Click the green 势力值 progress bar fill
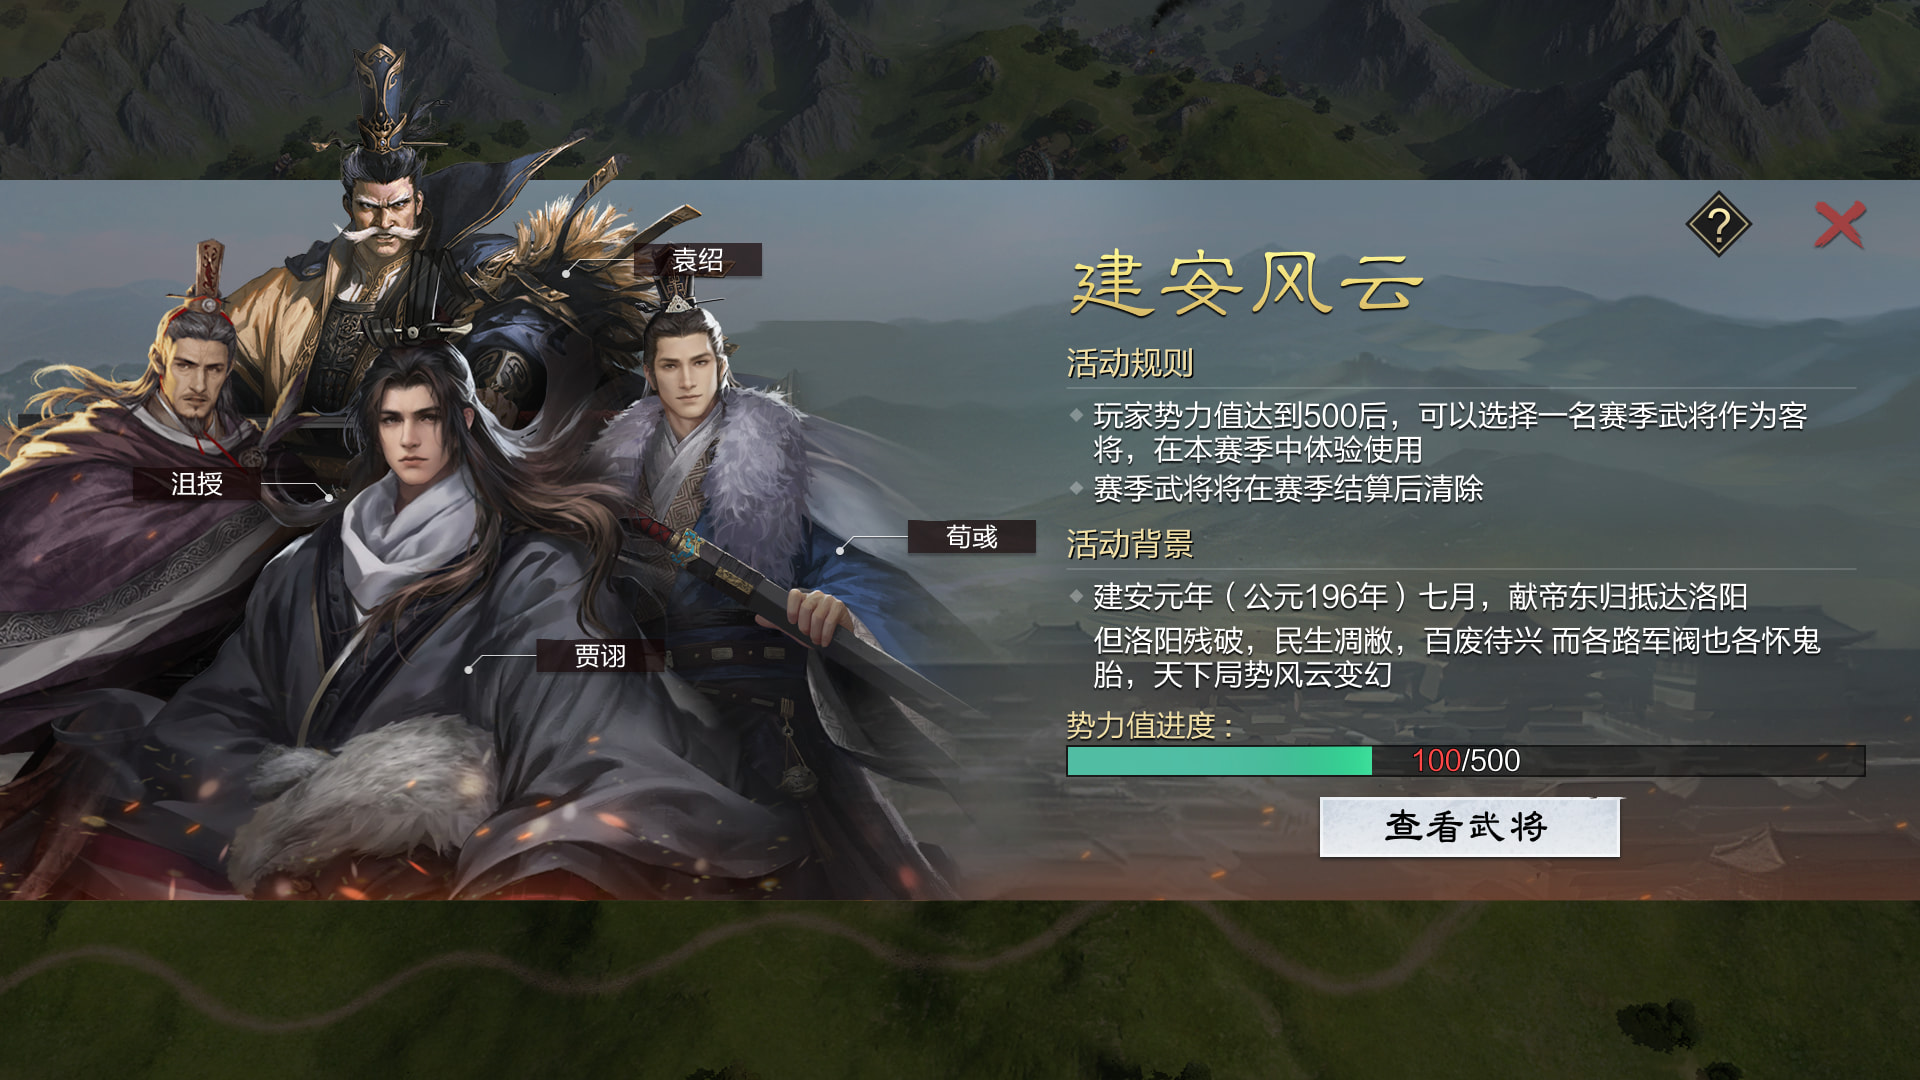This screenshot has height=1080, width=1920. (x=1220, y=761)
